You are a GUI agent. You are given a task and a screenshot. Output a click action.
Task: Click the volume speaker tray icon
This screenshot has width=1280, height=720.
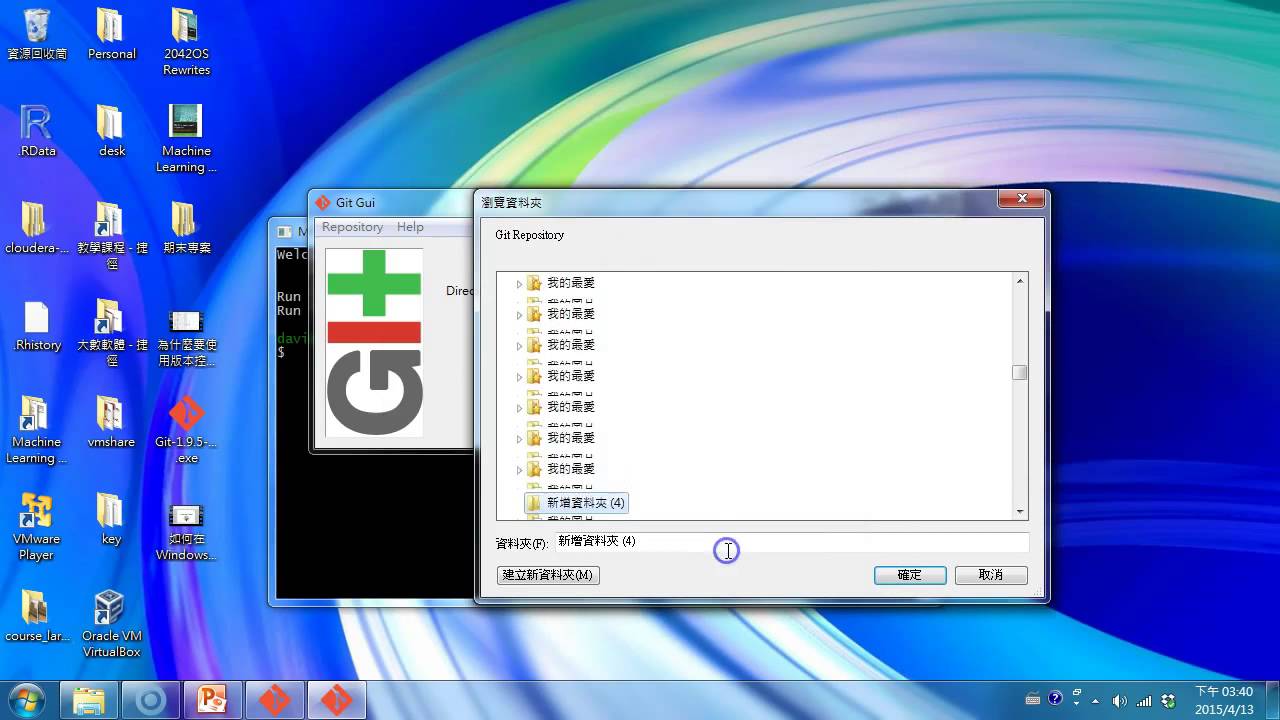click(x=1119, y=700)
